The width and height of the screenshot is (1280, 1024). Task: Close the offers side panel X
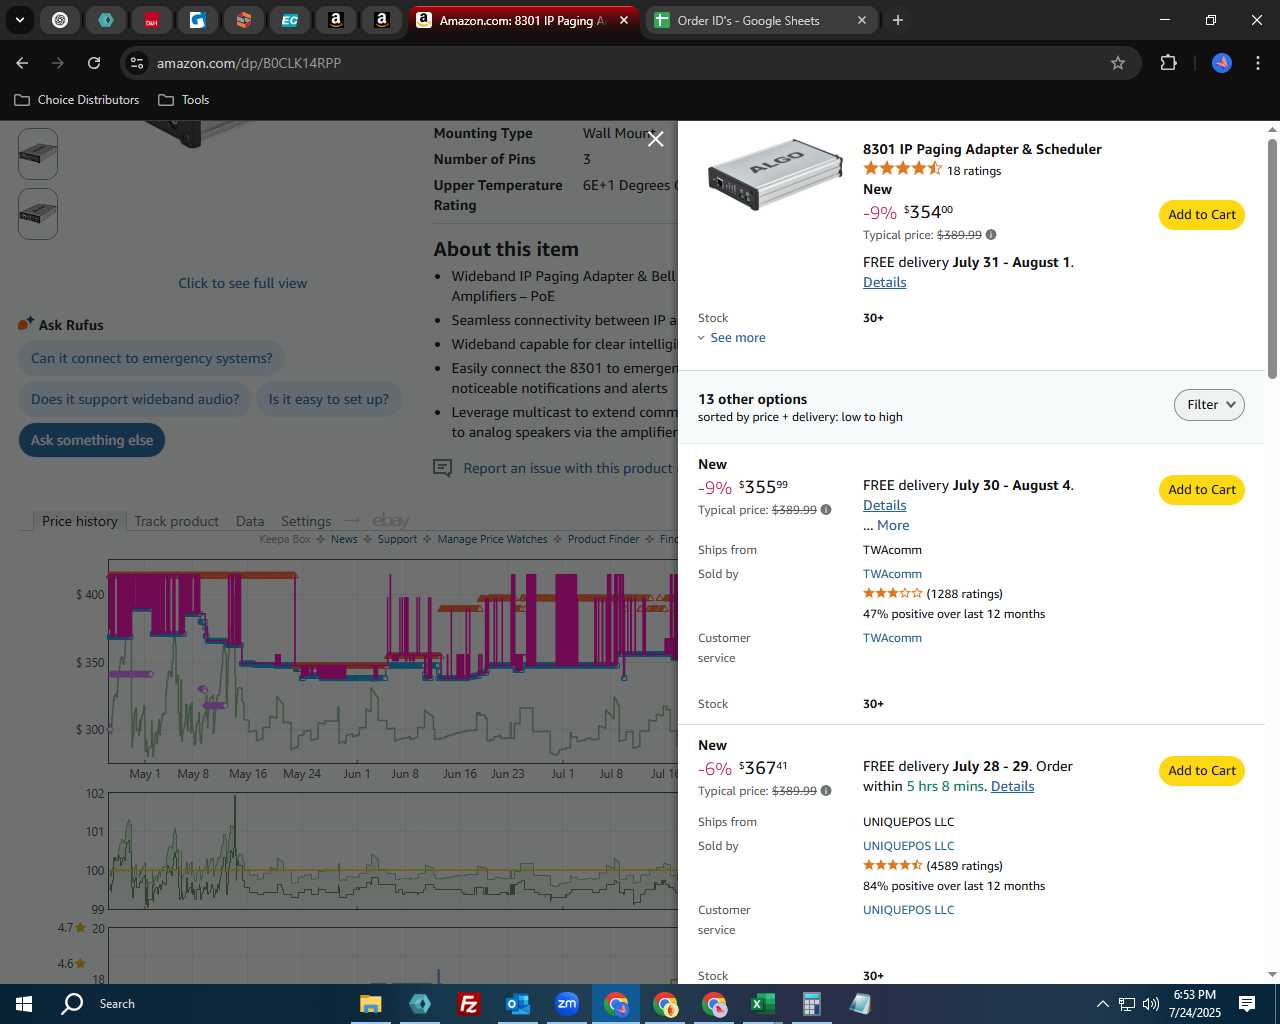point(655,139)
